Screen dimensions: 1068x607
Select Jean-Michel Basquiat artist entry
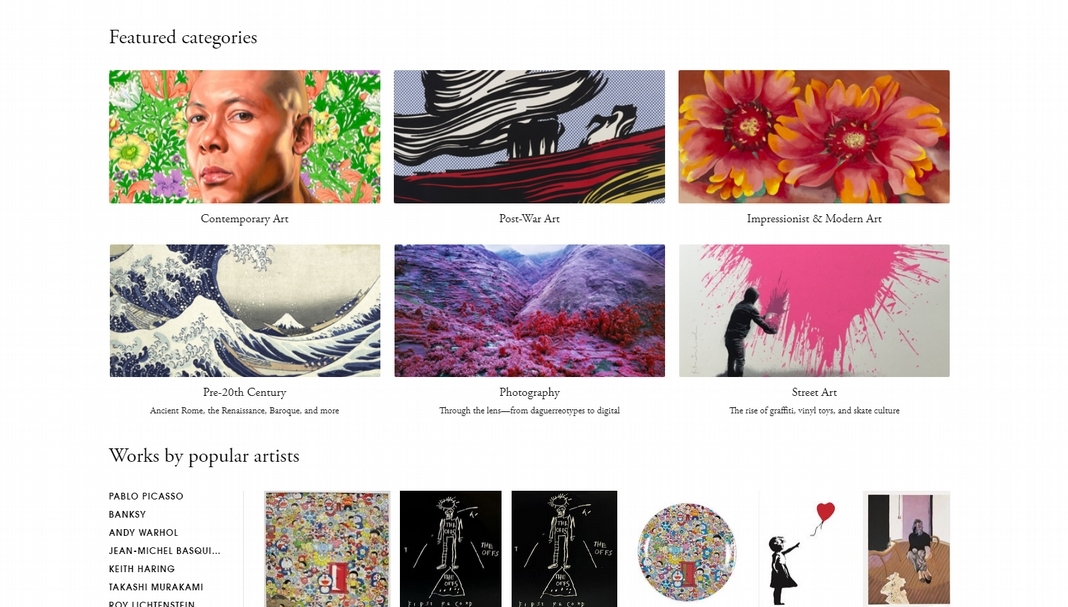click(164, 550)
